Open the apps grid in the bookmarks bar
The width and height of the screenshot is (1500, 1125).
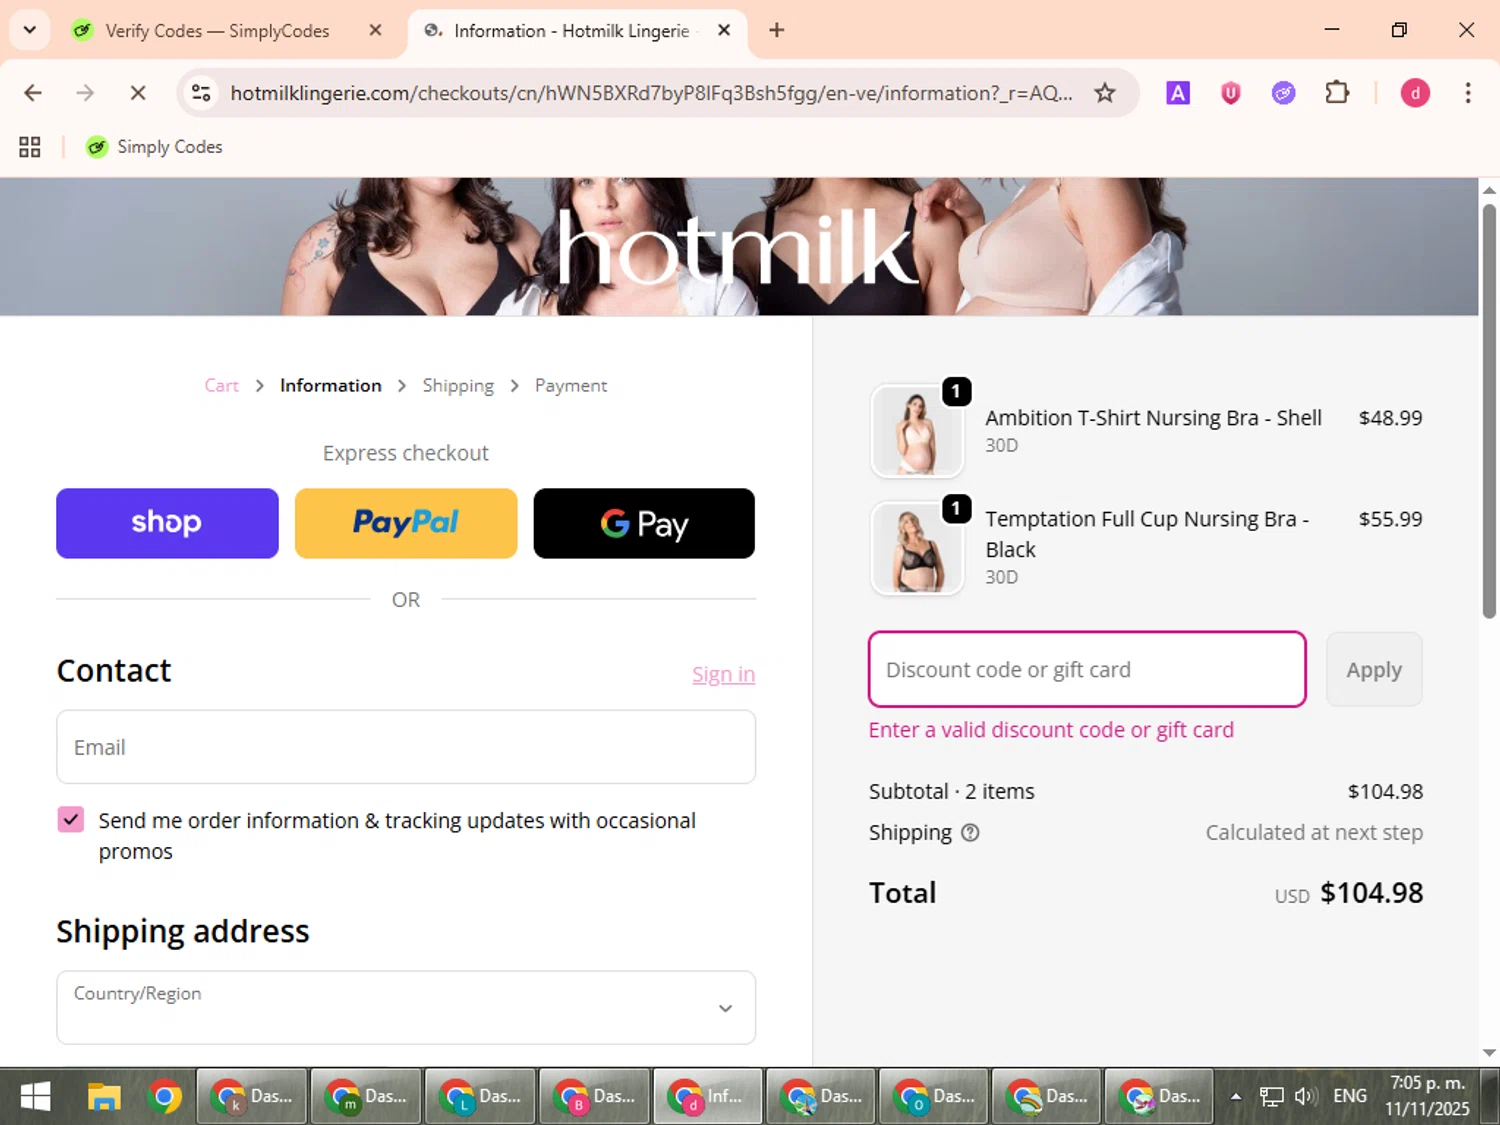coord(30,147)
